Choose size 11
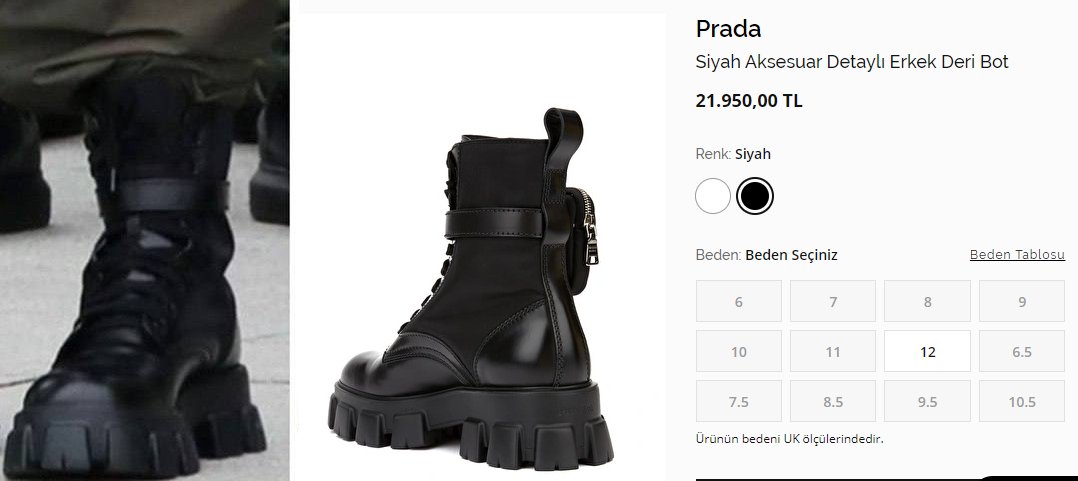This screenshot has height=481, width=1078. [x=832, y=351]
